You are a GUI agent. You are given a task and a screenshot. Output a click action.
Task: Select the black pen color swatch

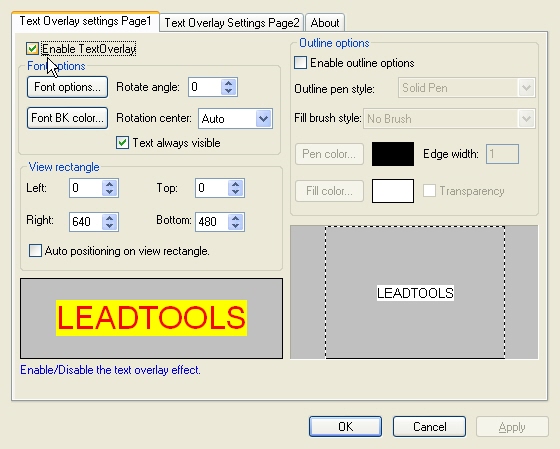[393, 154]
